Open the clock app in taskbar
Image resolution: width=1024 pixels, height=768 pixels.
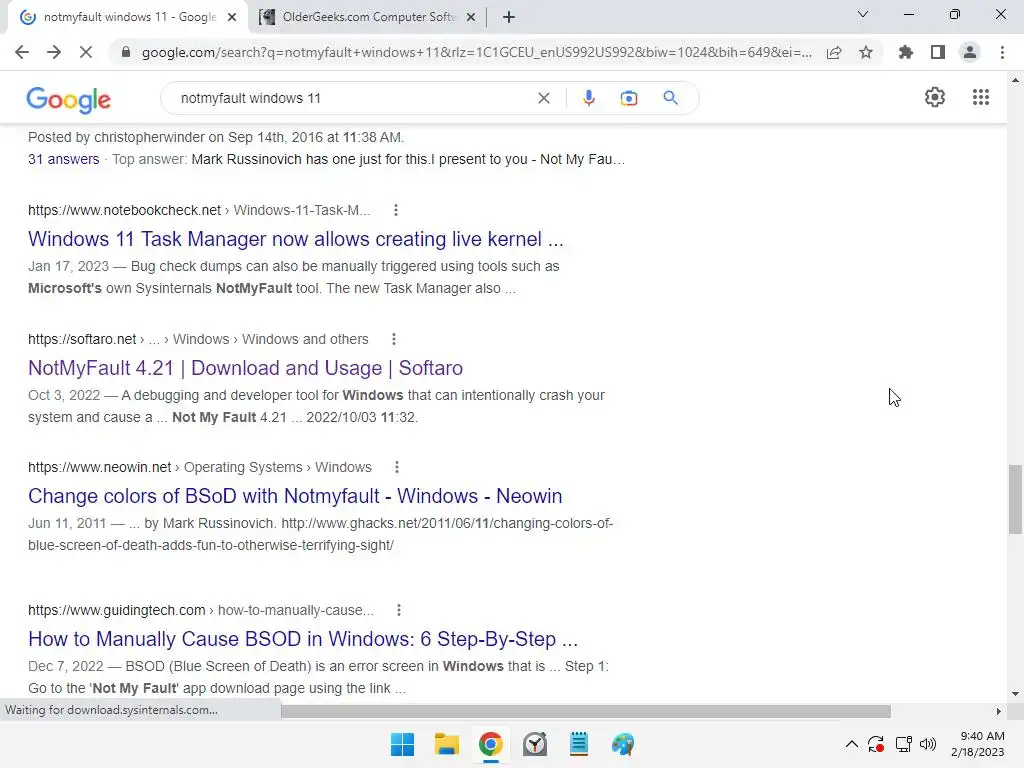coord(535,744)
